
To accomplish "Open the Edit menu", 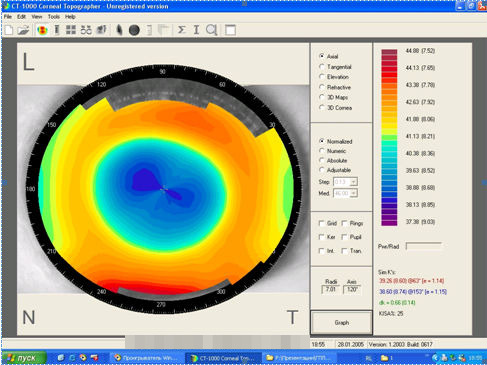I will click(x=21, y=17).
